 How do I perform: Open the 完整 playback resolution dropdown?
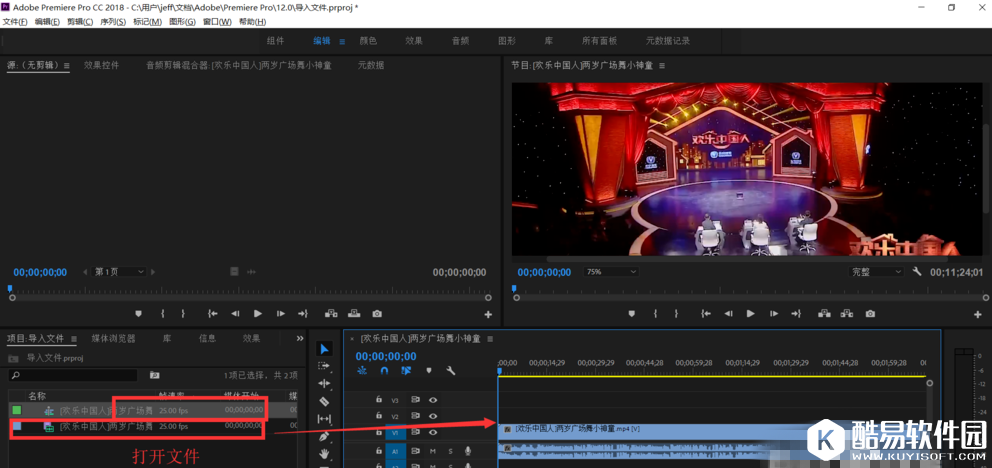click(x=876, y=272)
